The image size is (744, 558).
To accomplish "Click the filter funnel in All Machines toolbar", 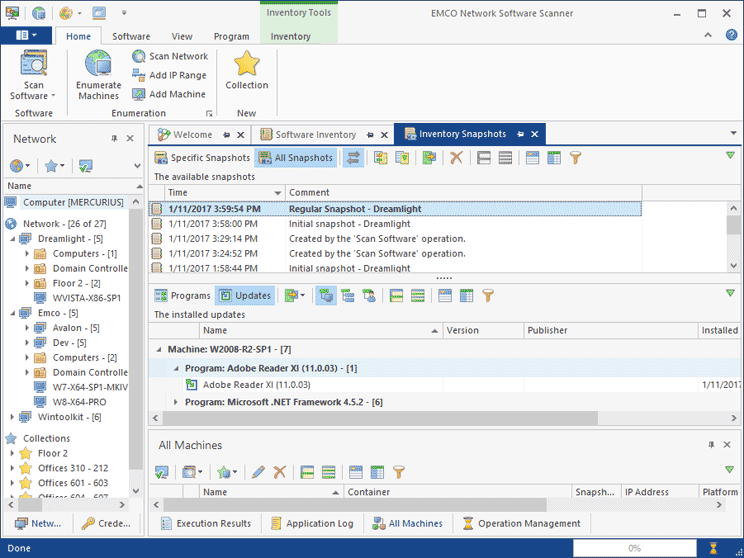I will click(399, 472).
